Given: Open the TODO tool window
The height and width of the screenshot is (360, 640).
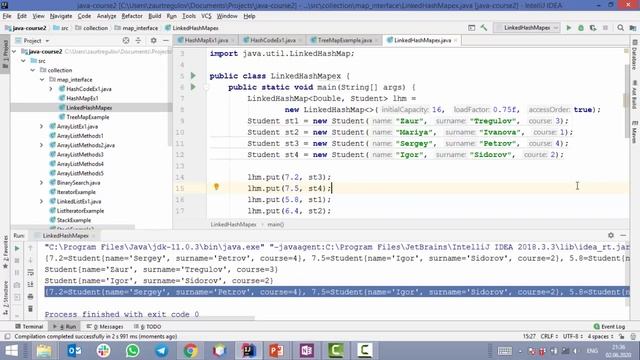Looking at the screenshot, I should pyautogui.click(x=148, y=327).
